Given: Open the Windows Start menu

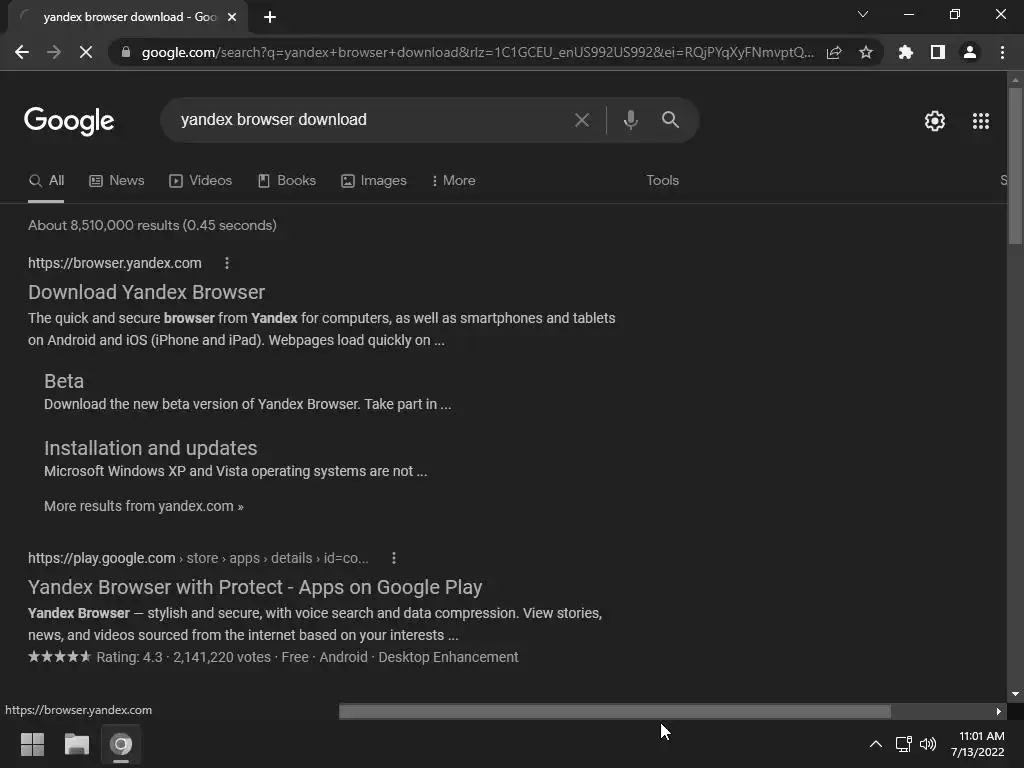Looking at the screenshot, I should click(32, 744).
